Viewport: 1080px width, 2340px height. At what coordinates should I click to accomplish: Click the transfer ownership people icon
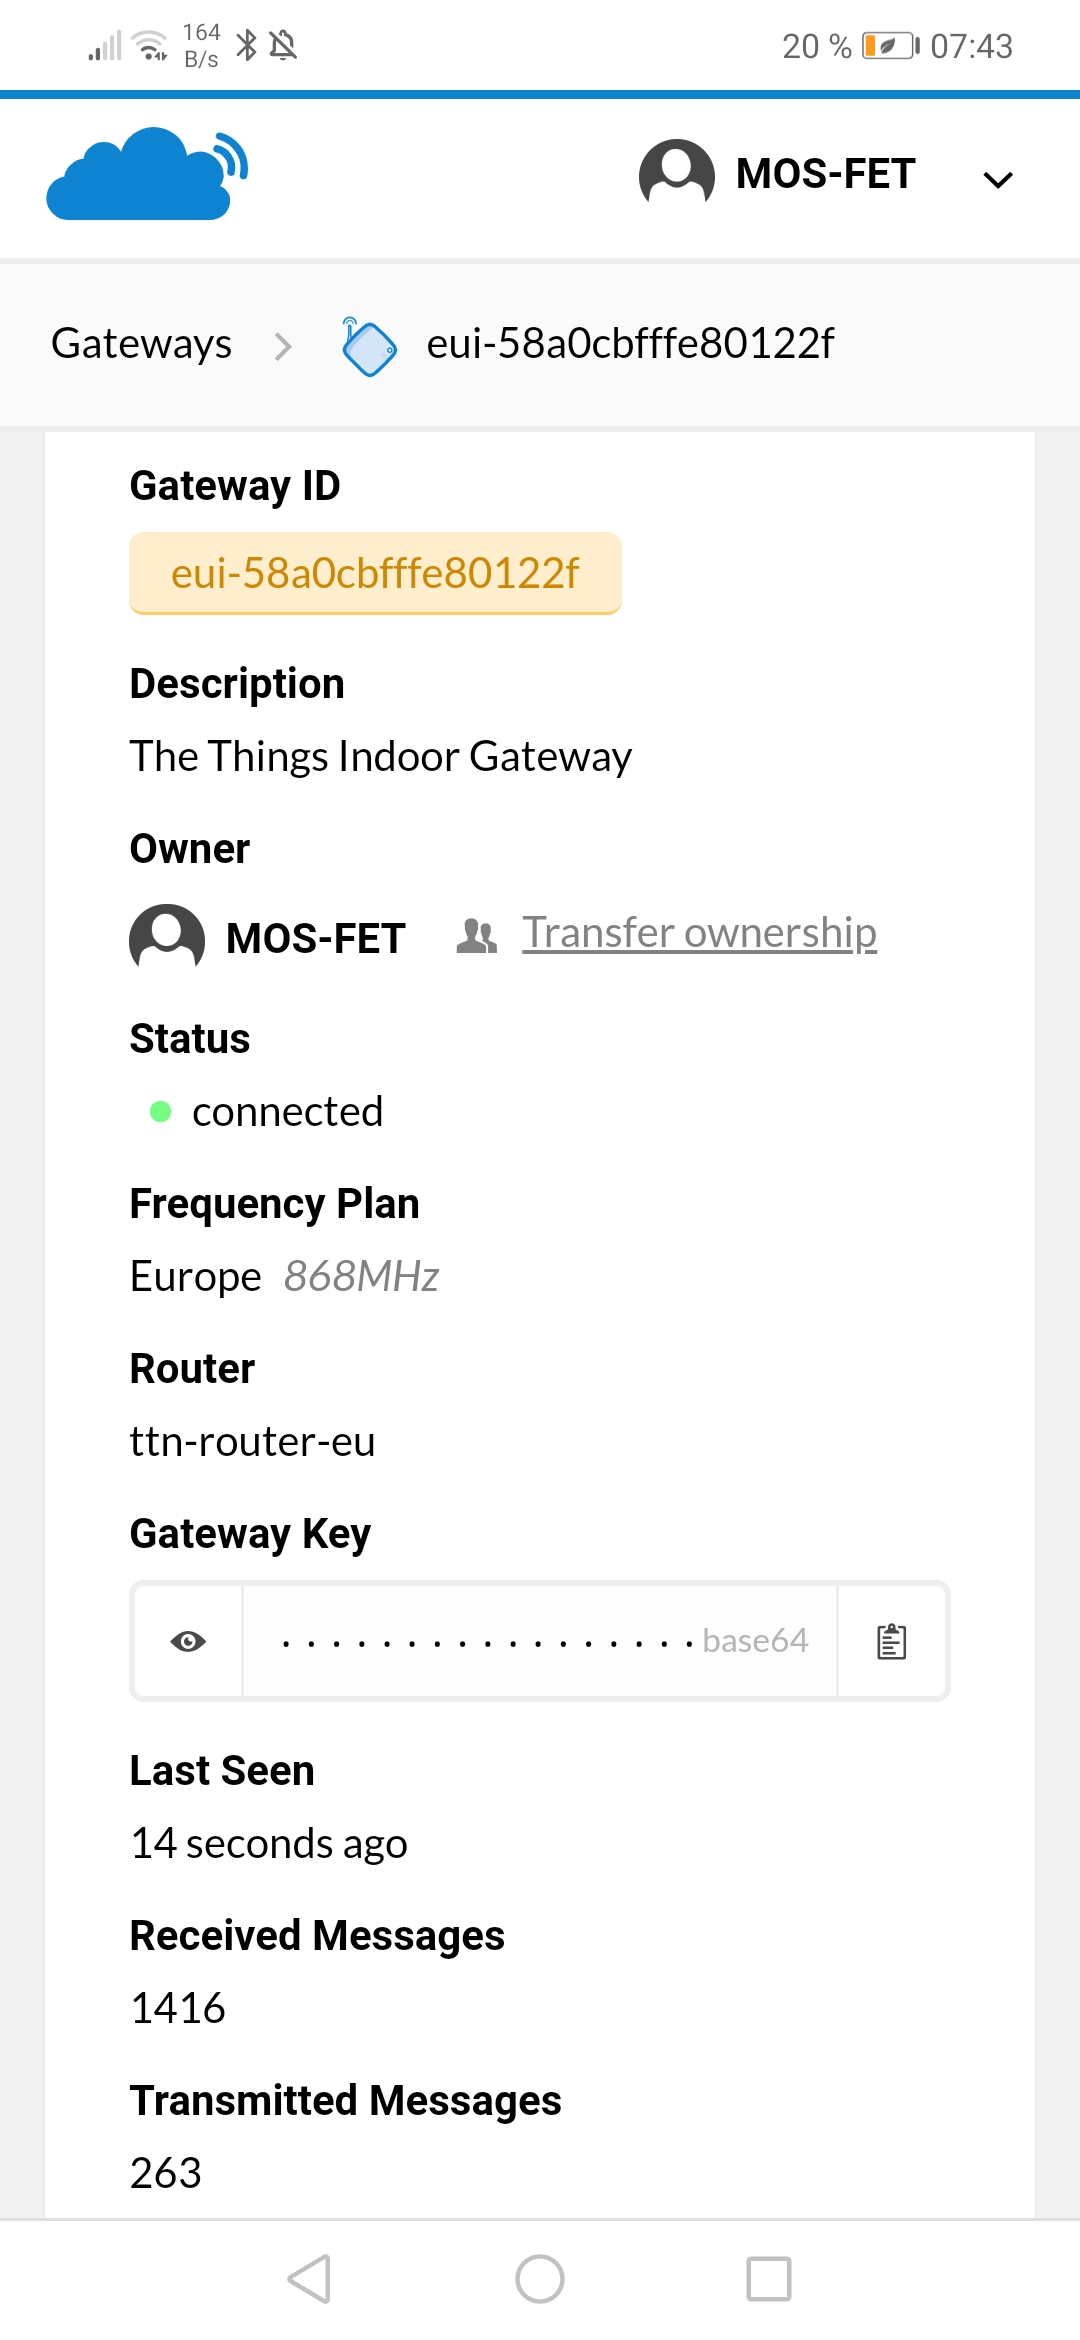click(476, 936)
